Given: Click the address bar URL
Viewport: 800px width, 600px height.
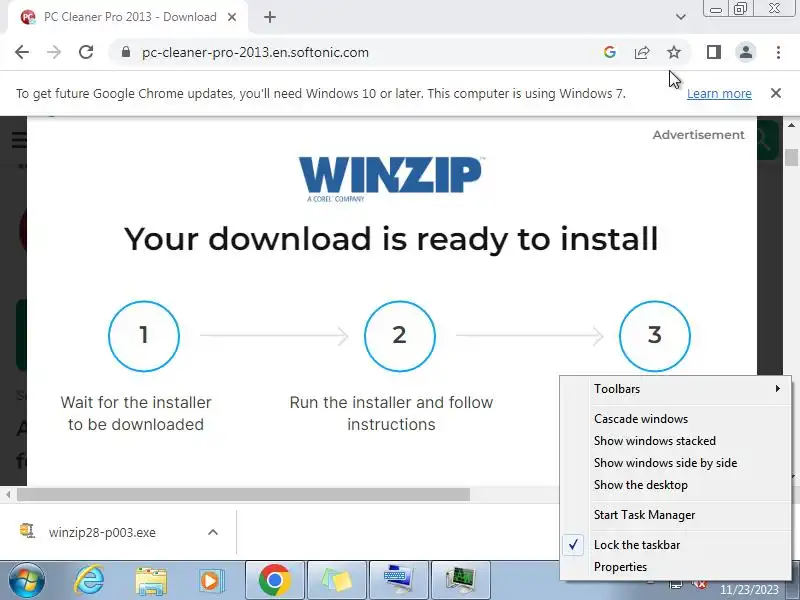Looking at the screenshot, I should 255,53.
